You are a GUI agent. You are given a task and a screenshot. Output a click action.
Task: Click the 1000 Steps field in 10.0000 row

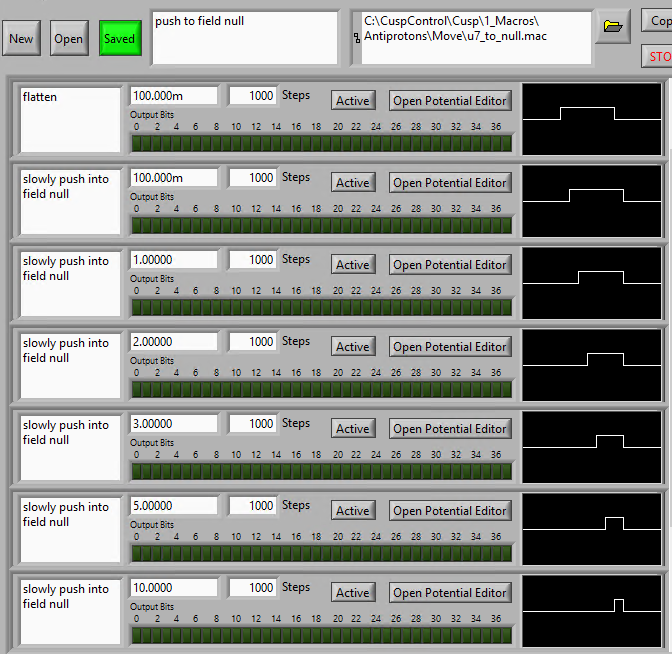[252, 588]
